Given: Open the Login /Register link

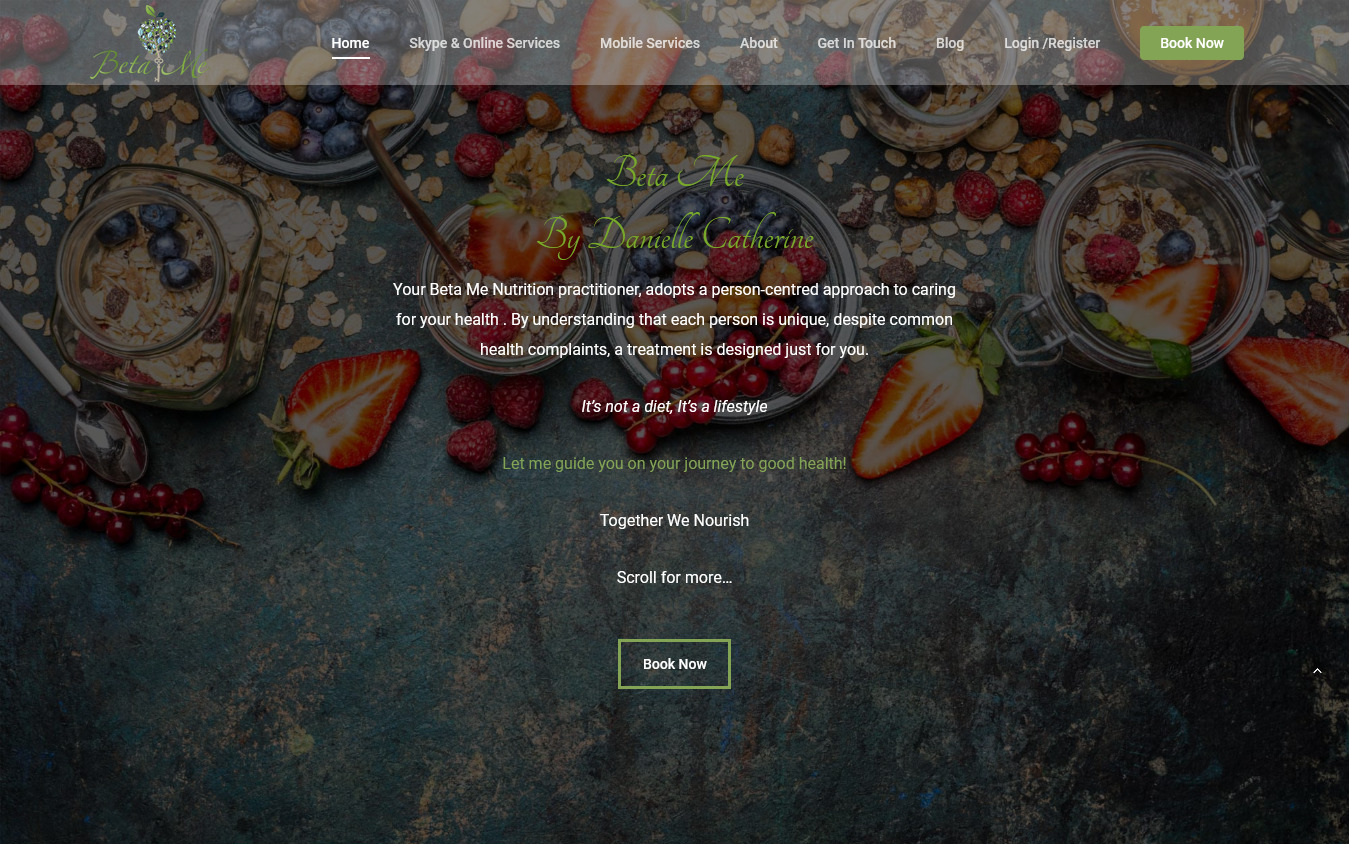Looking at the screenshot, I should point(1052,43).
